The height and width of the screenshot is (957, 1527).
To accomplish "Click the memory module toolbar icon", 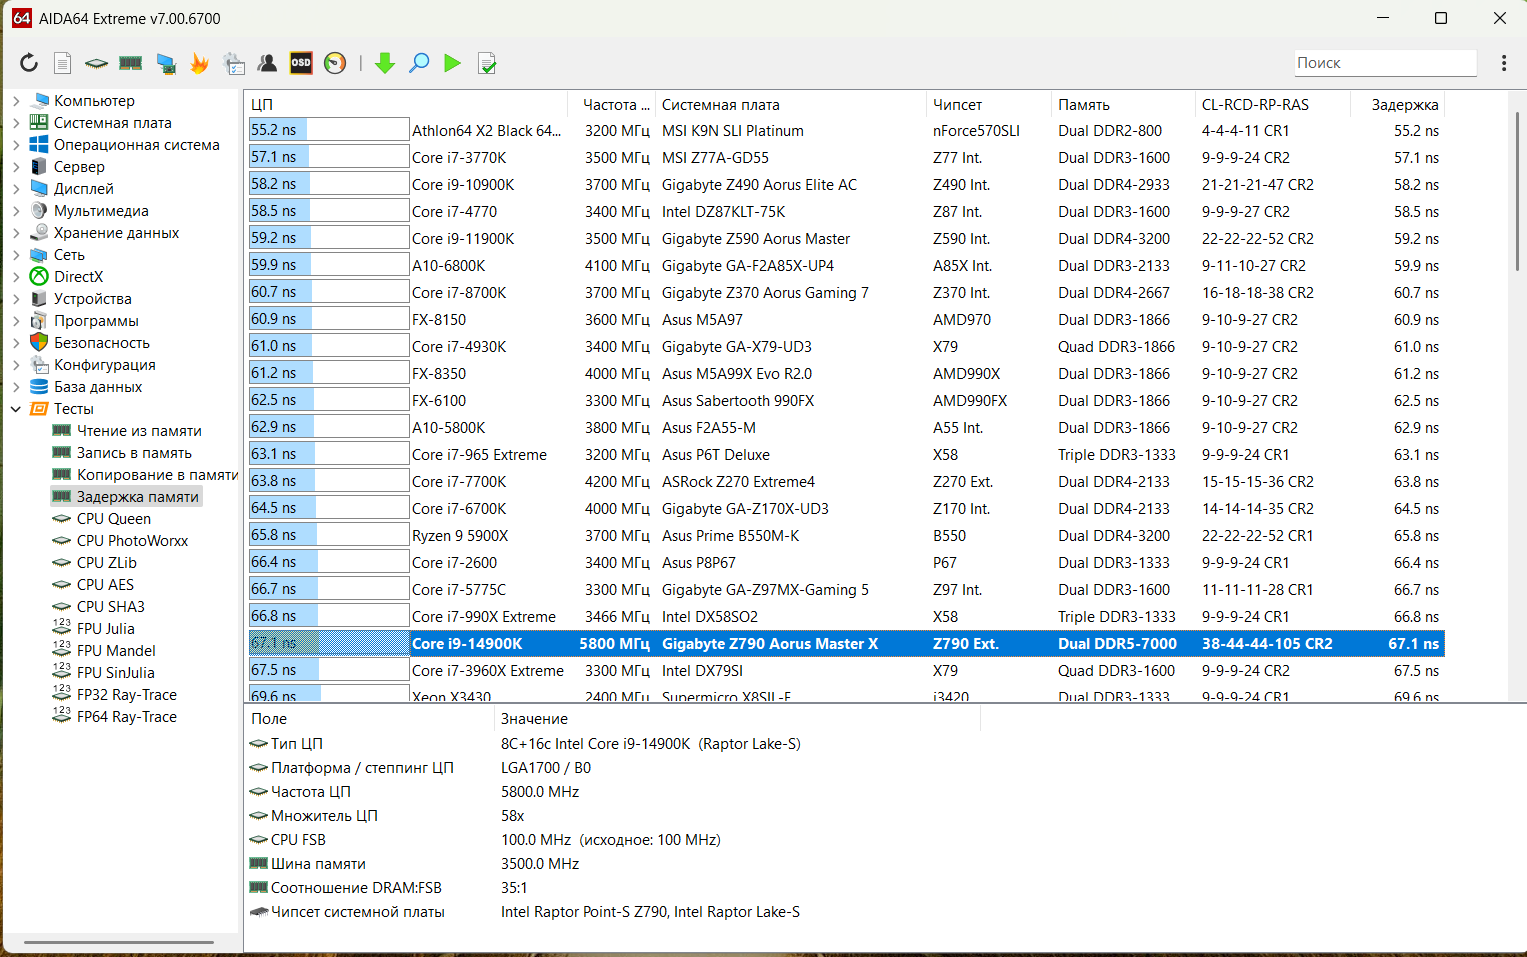I will click(130, 63).
